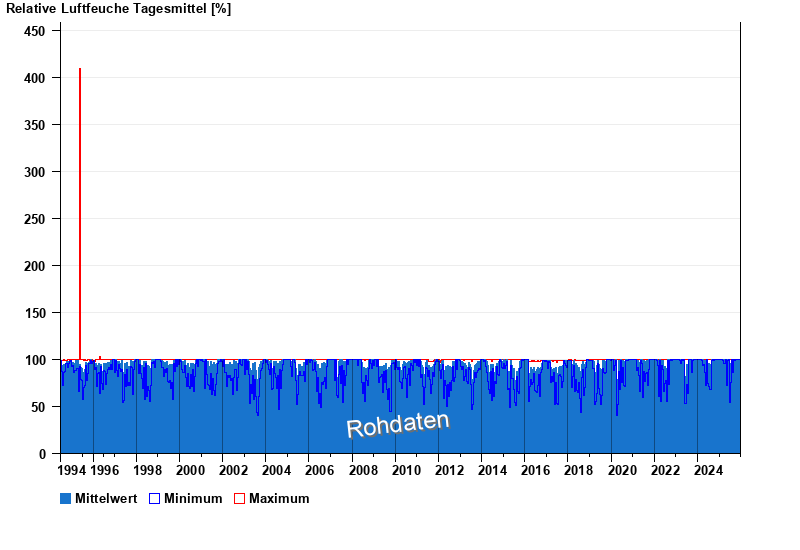Click the 2000 label on the x-axis
This screenshot has height=550, width=800.
tap(190, 470)
